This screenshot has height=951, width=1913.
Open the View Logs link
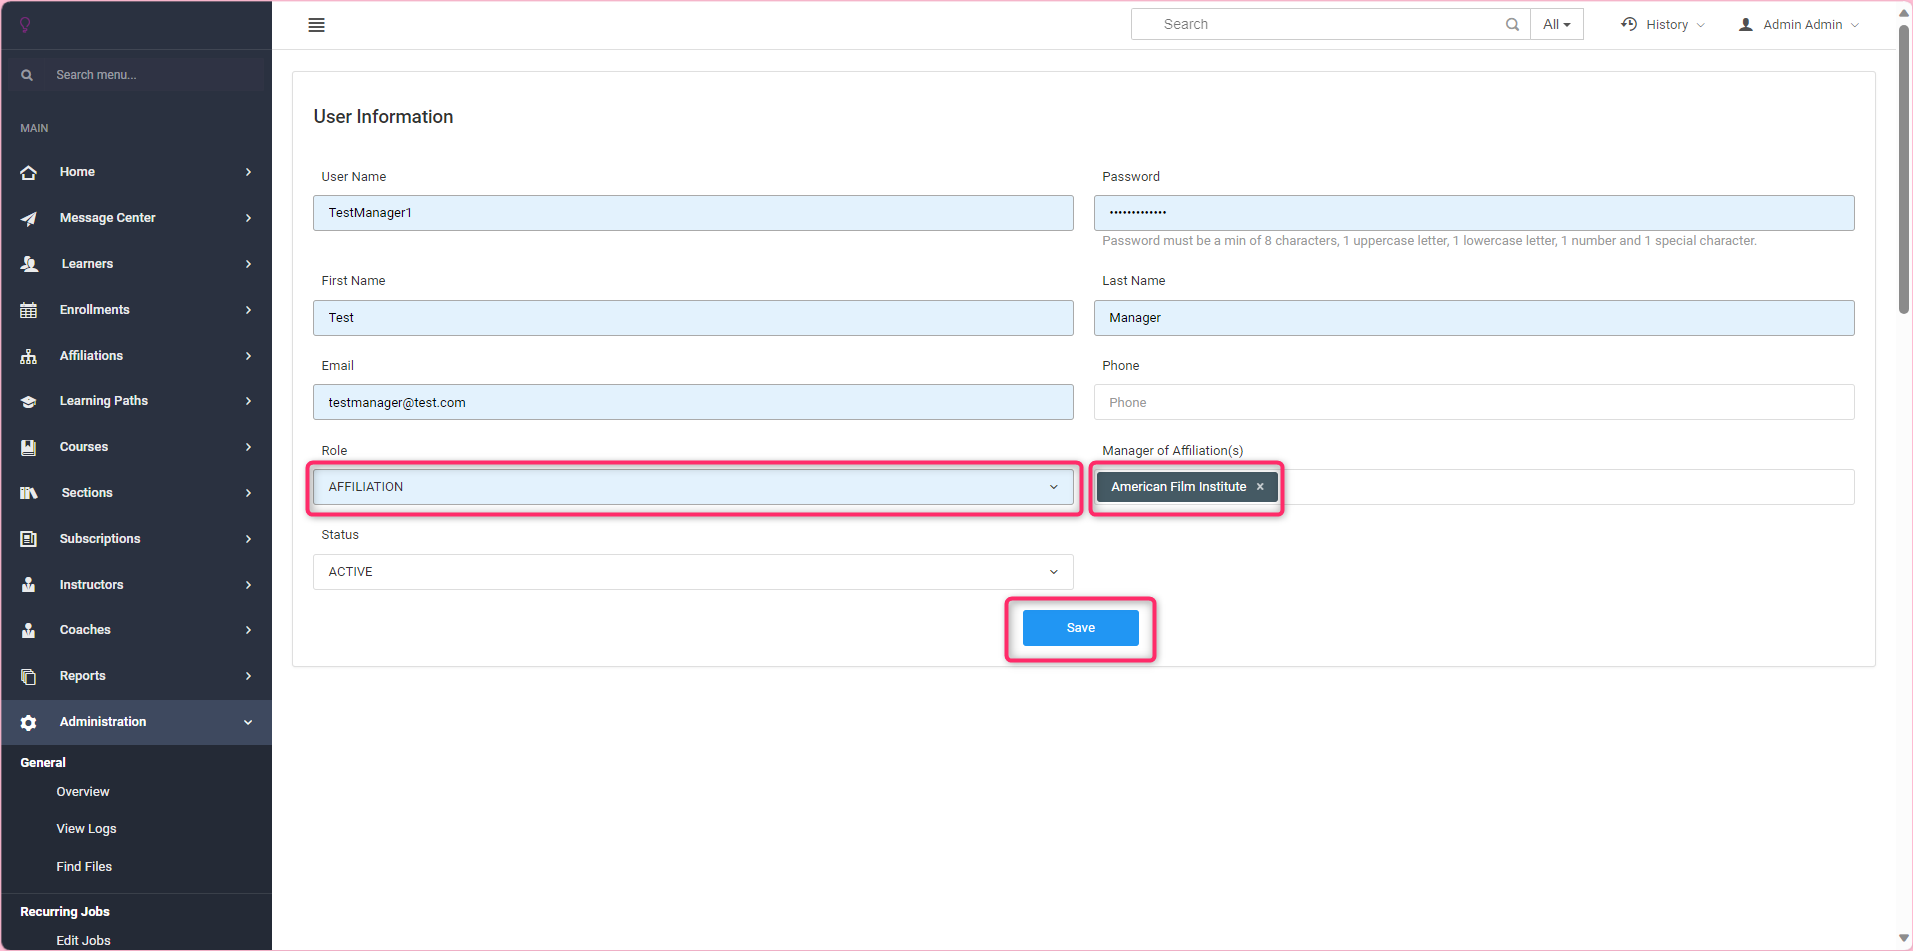pos(86,829)
